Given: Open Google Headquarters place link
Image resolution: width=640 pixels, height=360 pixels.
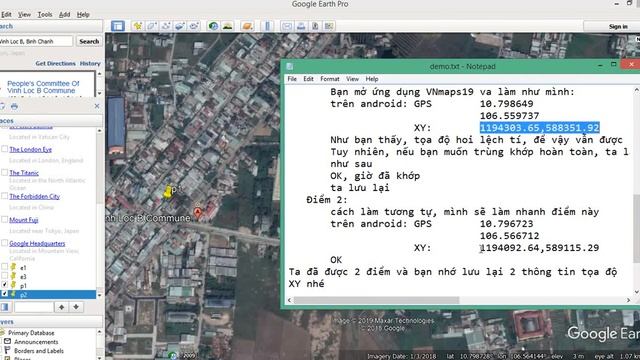Looking at the screenshot, I should point(37,243).
